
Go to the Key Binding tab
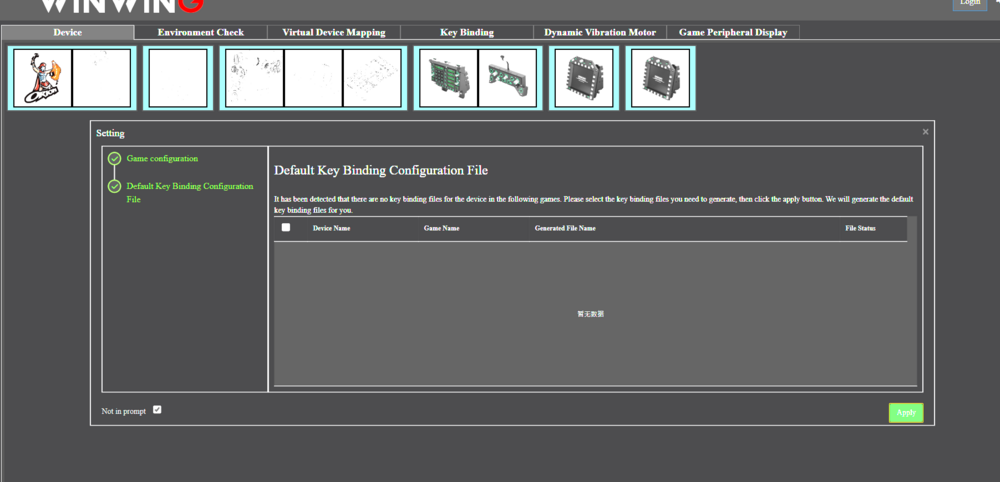pos(467,33)
